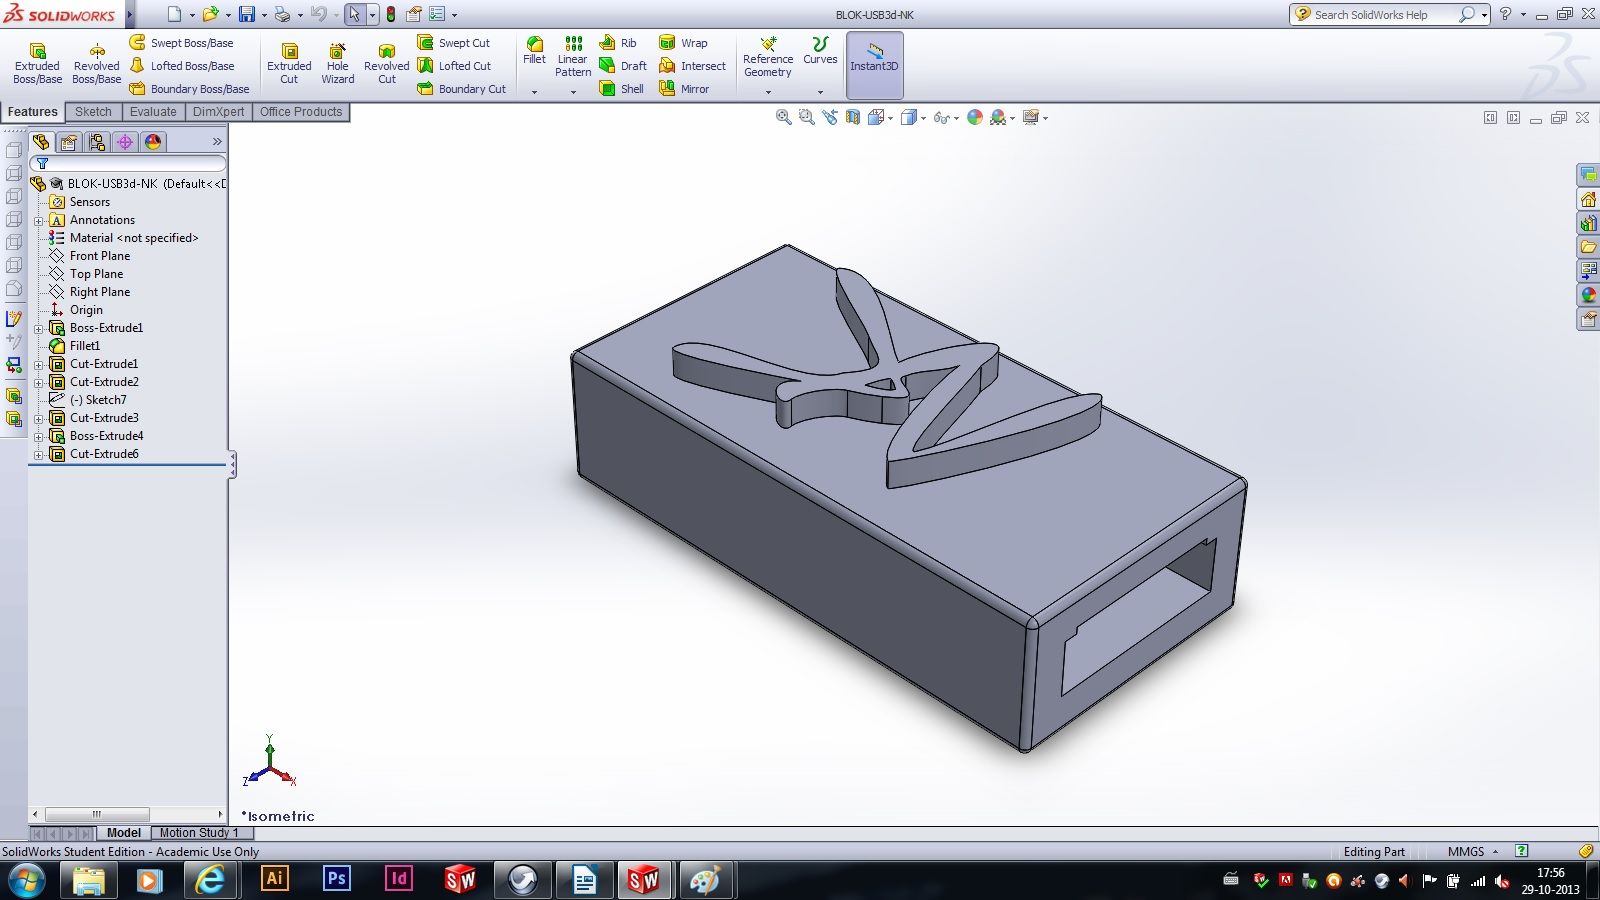Open the ConfigurationManager tab icon
Screen dimensions: 1600x900
[97, 142]
